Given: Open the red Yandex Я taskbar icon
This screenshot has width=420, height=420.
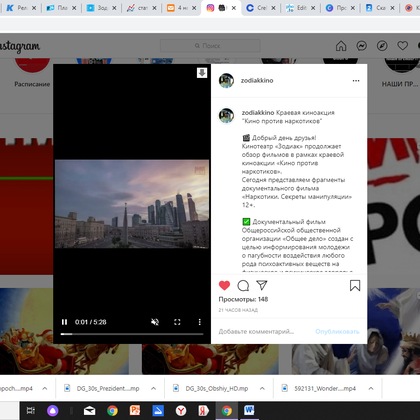Looking at the screenshot, I should click(x=203, y=411).
